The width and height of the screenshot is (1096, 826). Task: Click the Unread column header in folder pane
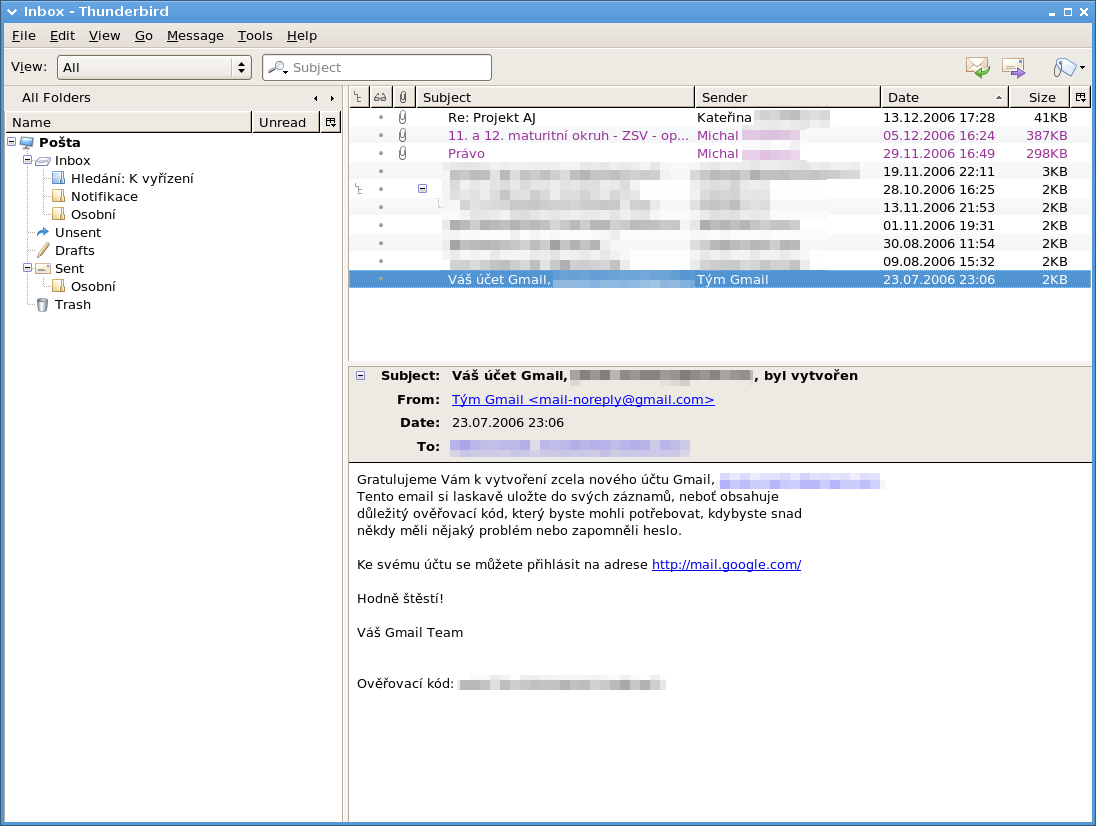tap(285, 122)
